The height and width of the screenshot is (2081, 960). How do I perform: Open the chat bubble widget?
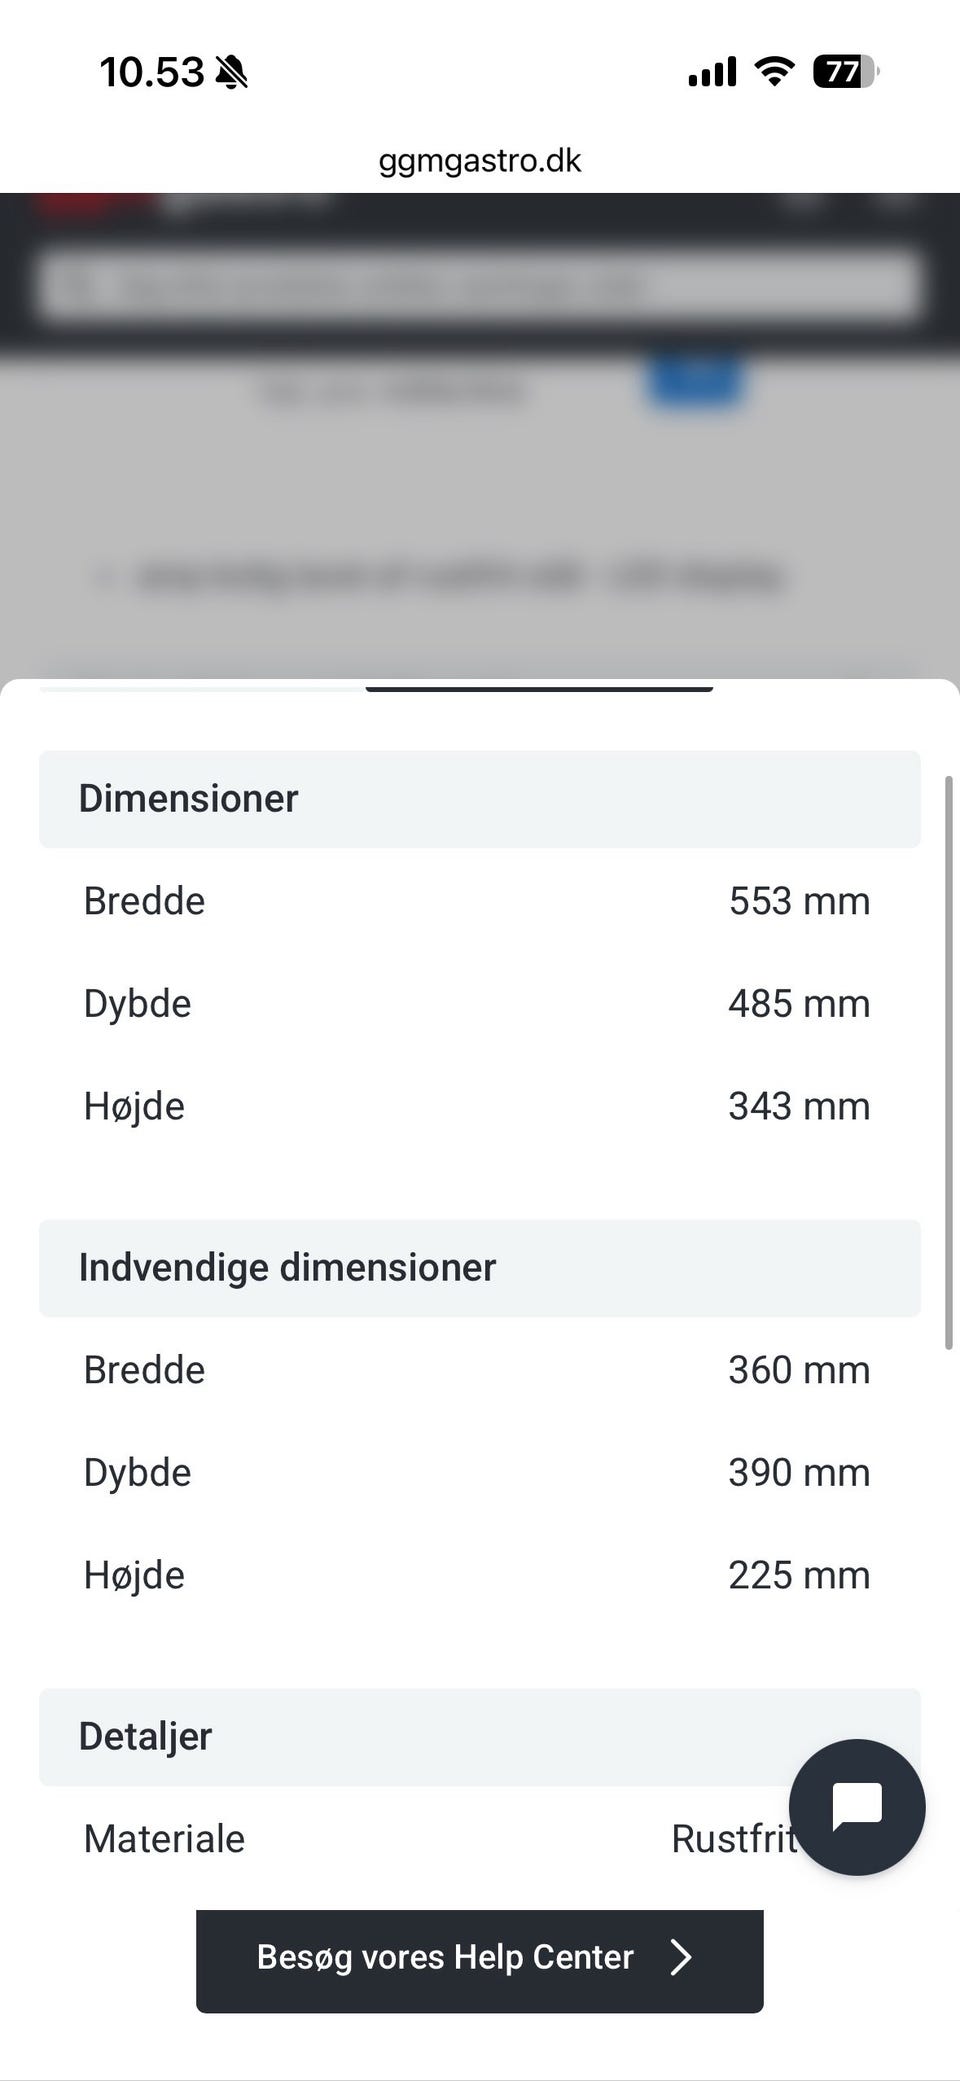[857, 1807]
